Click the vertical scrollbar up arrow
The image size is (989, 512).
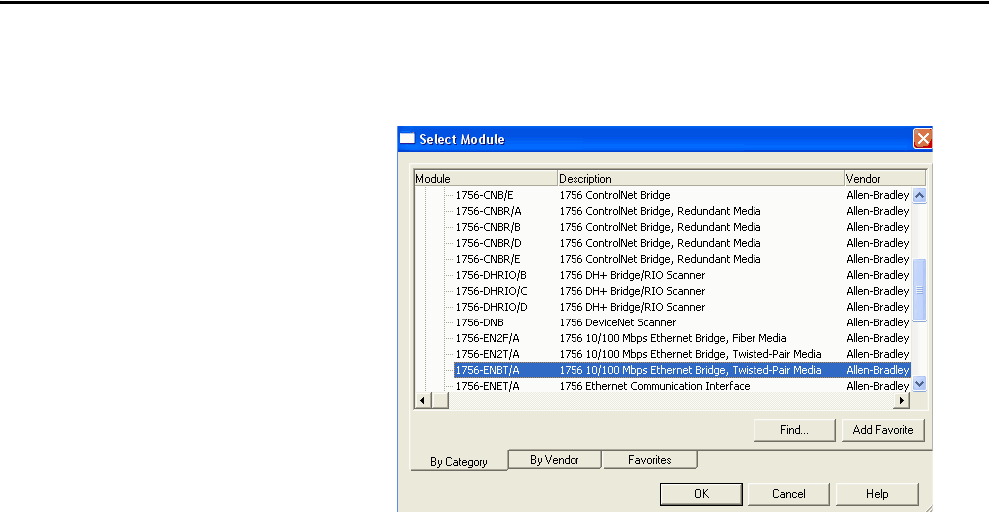tap(919, 195)
